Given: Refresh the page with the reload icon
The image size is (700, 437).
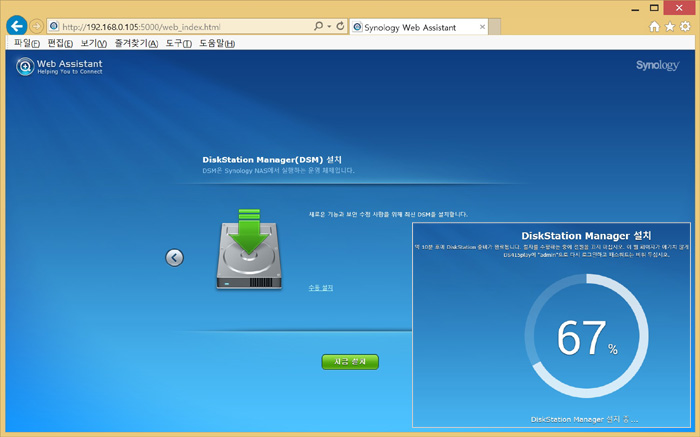Looking at the screenshot, I should click(340, 26).
